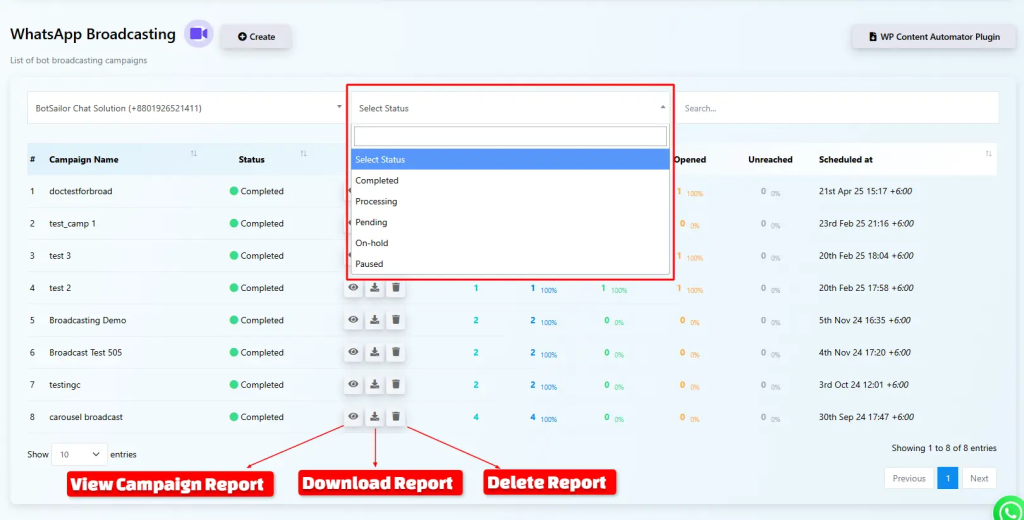Image resolution: width=1024 pixels, height=520 pixels.
Task: Select page 1 in pagination
Action: (948, 478)
